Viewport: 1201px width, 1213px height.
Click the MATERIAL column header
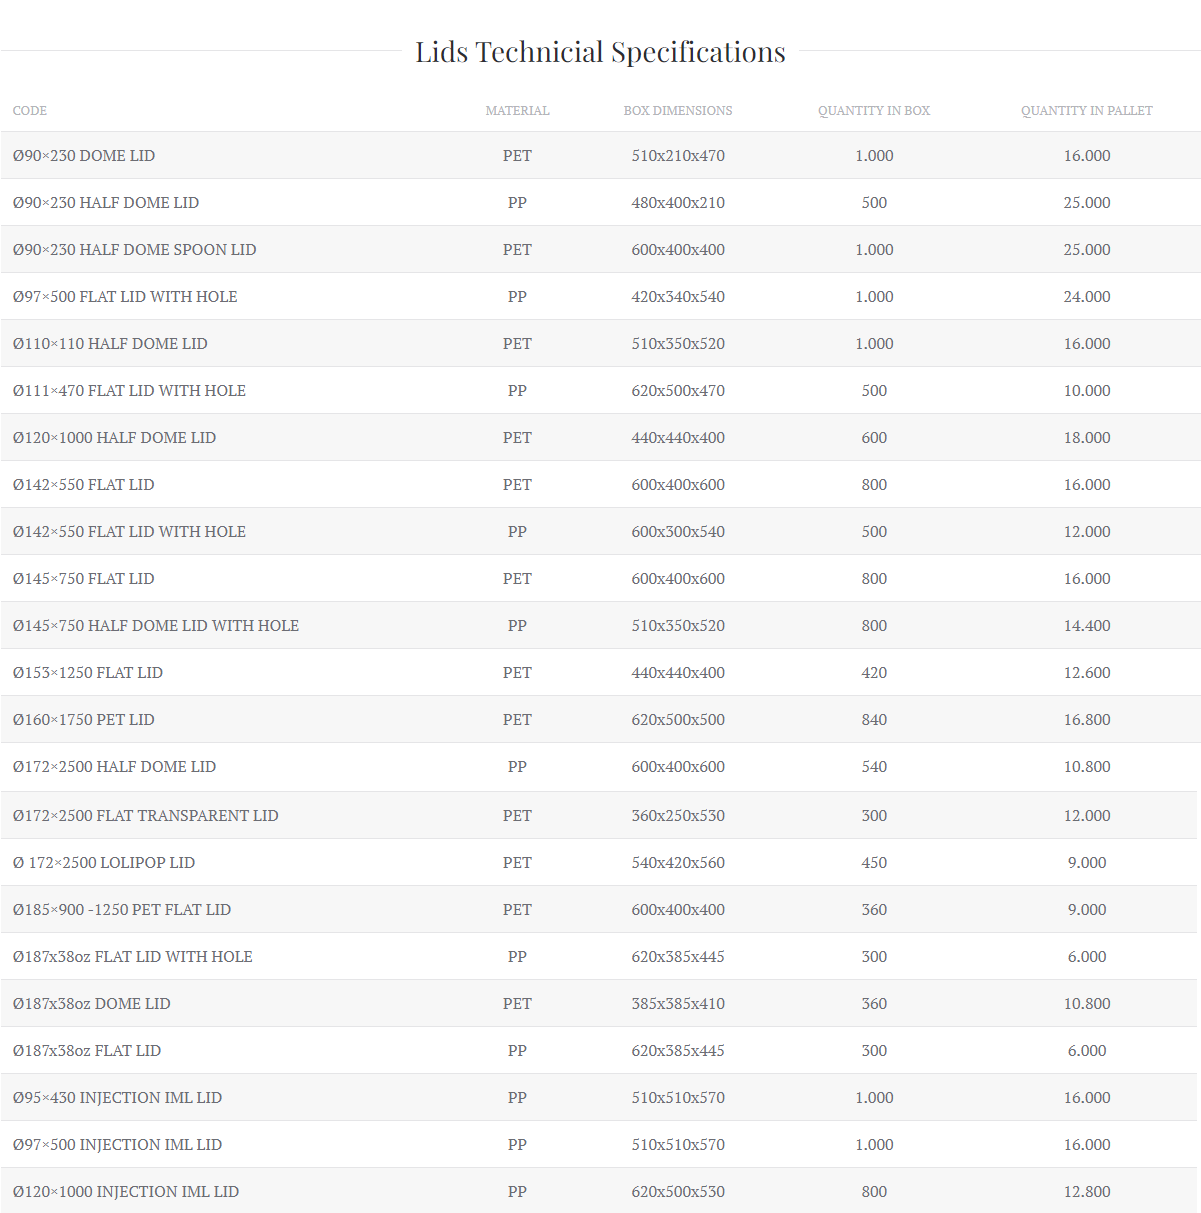click(x=517, y=111)
